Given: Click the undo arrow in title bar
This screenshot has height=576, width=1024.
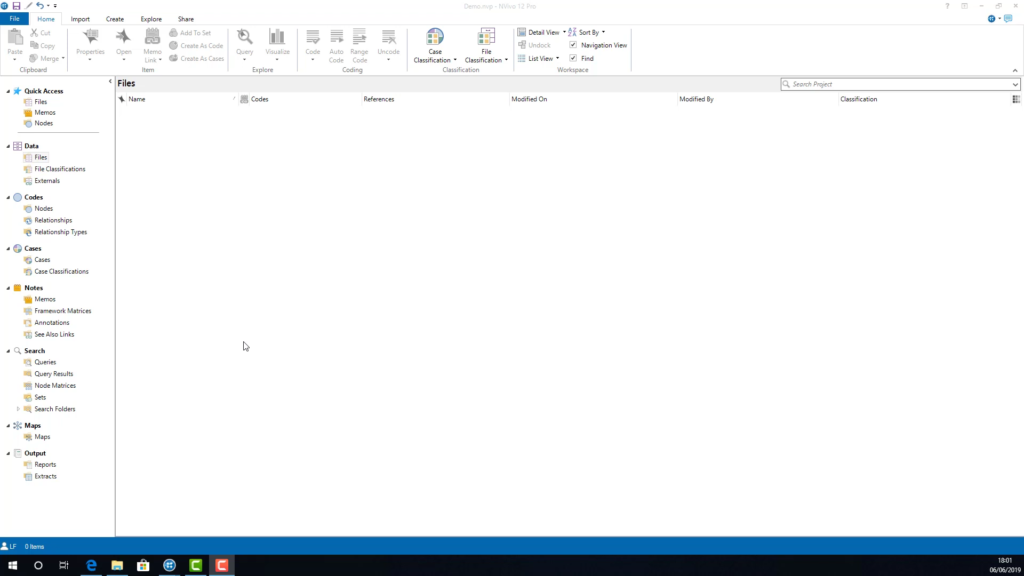Looking at the screenshot, I should (x=39, y=6).
